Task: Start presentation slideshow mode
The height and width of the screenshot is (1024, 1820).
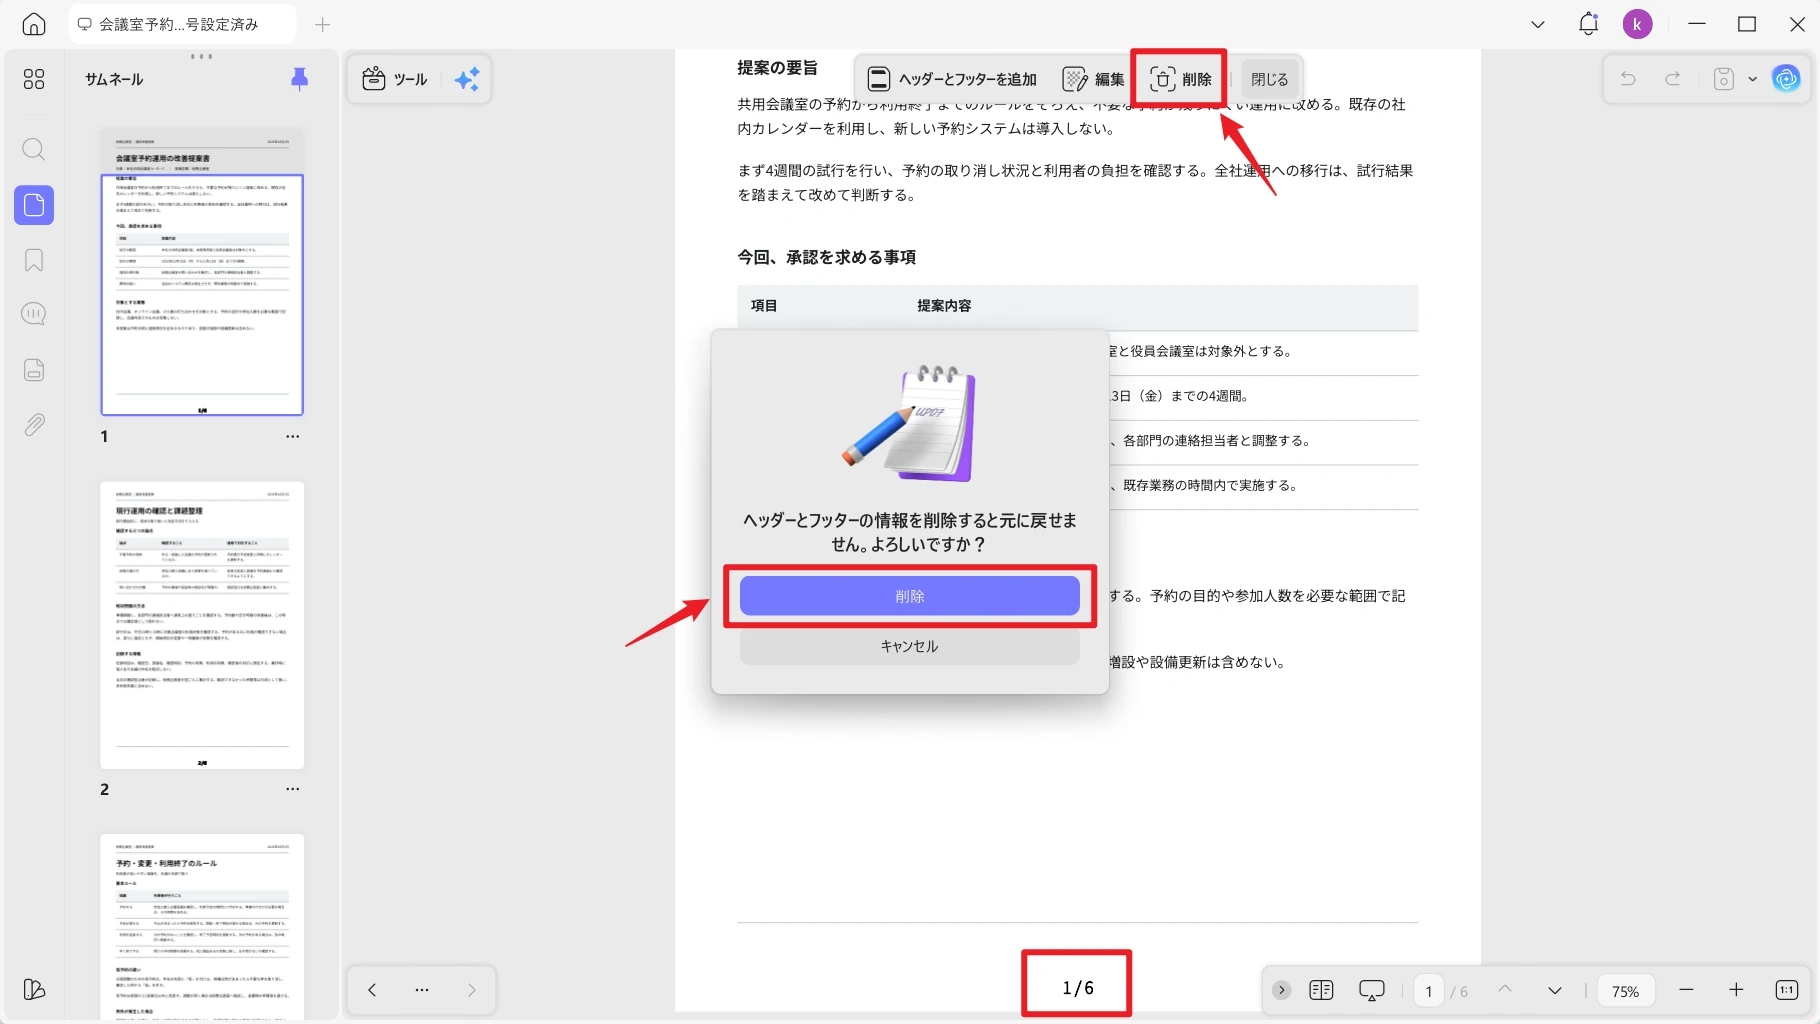Action: pyautogui.click(x=1372, y=990)
